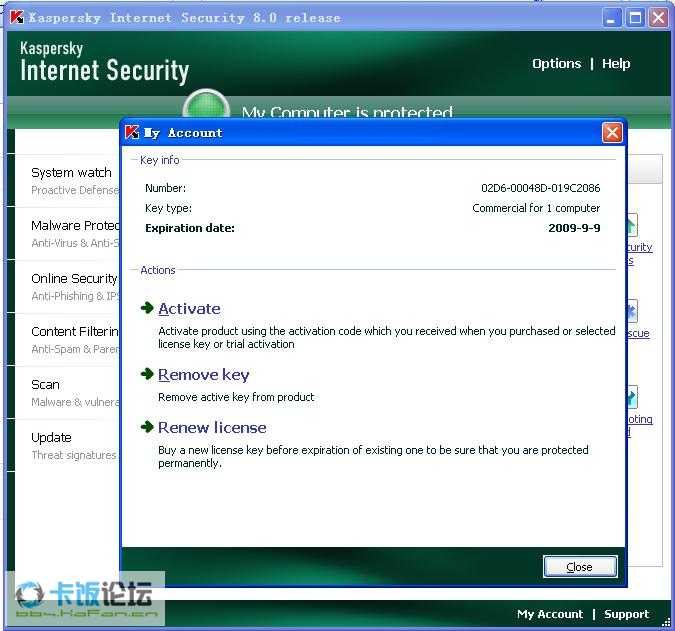Open Help in the main window header
The image size is (675, 631).
coord(616,64)
